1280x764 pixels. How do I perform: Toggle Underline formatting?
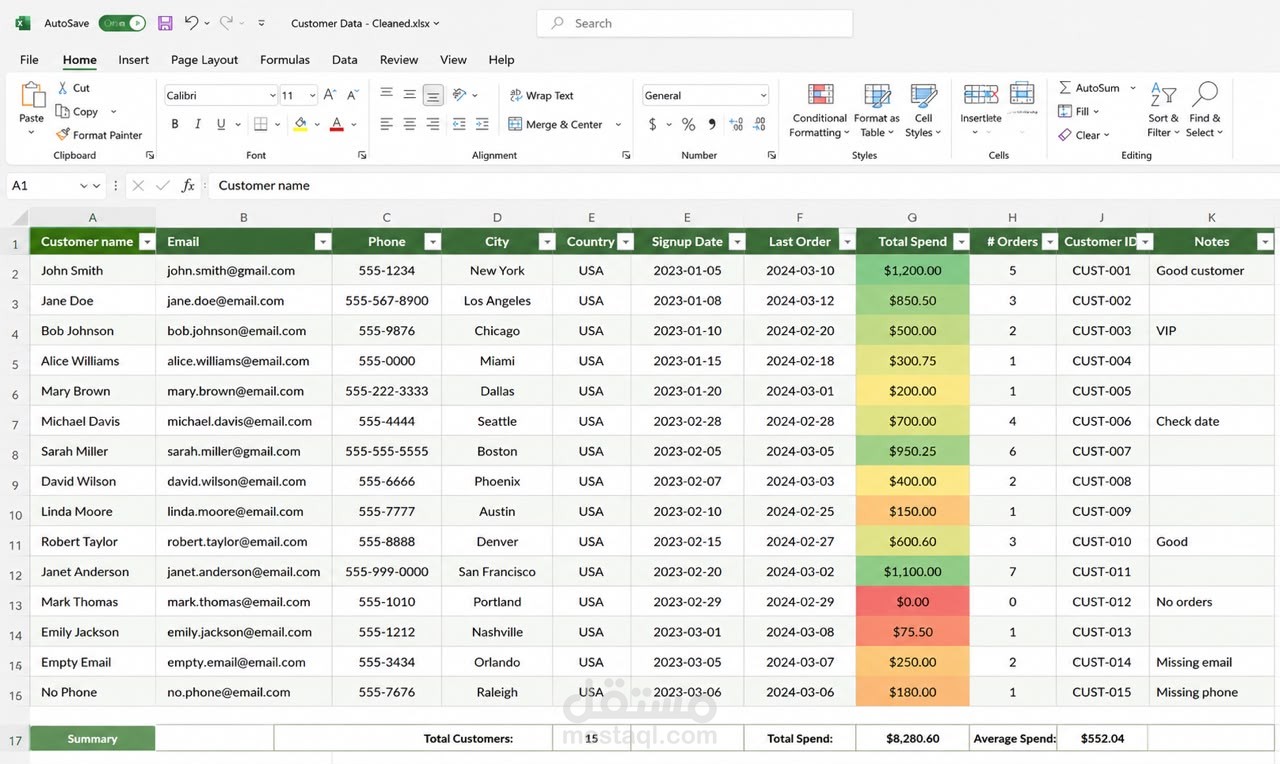(220, 124)
